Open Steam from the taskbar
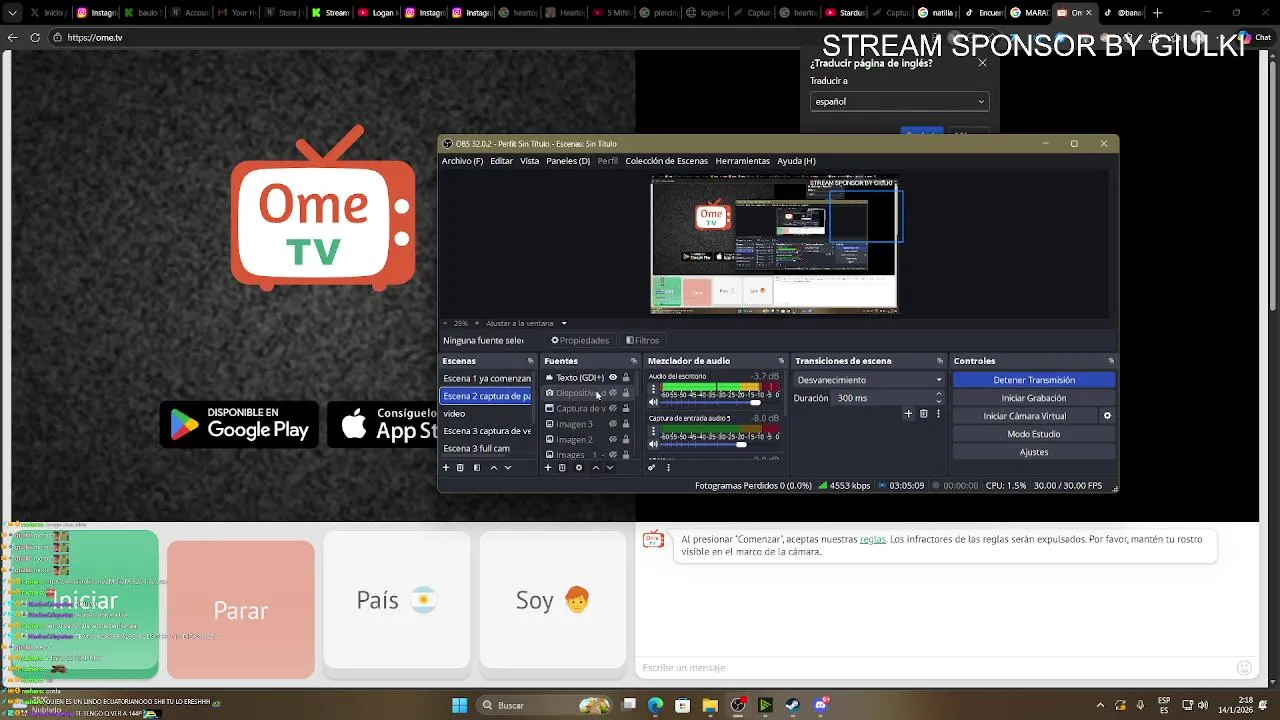 click(792, 705)
